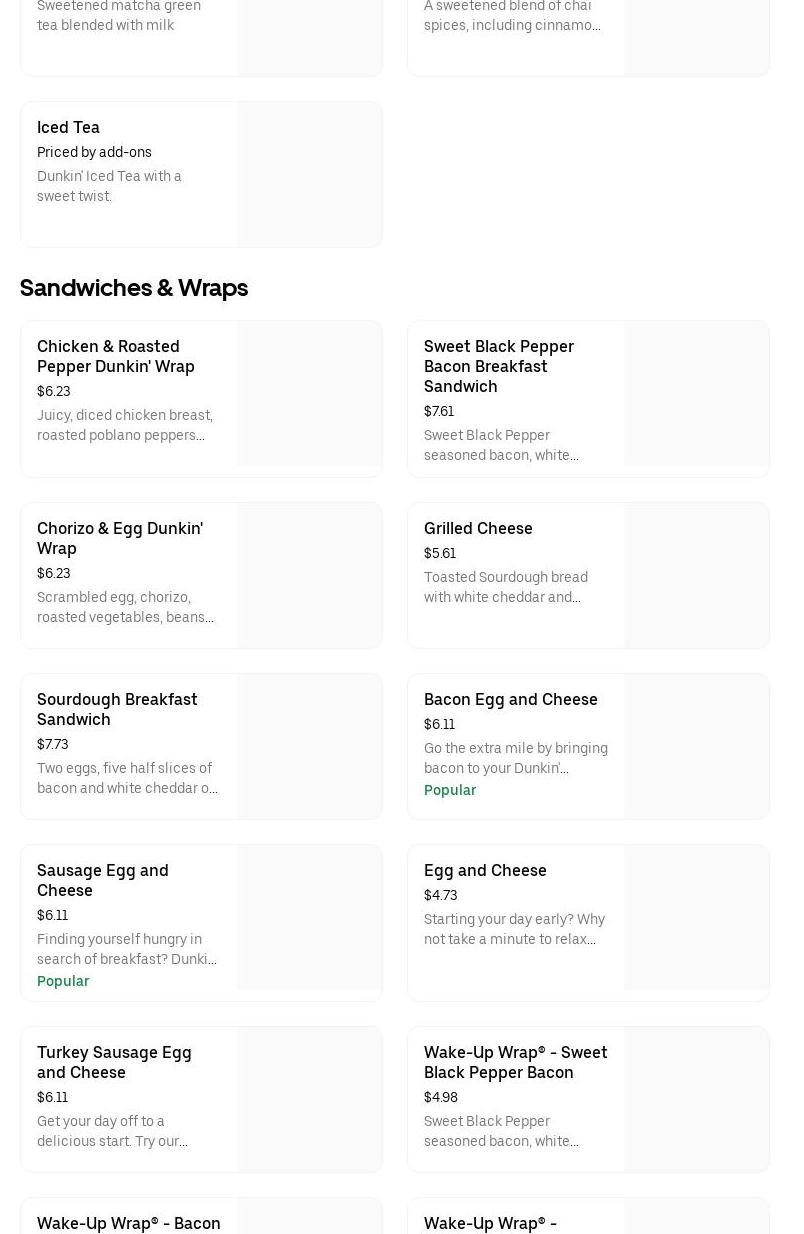Click the $7.61 price of the bacon sandwich
The image size is (804, 1234).
click(439, 411)
